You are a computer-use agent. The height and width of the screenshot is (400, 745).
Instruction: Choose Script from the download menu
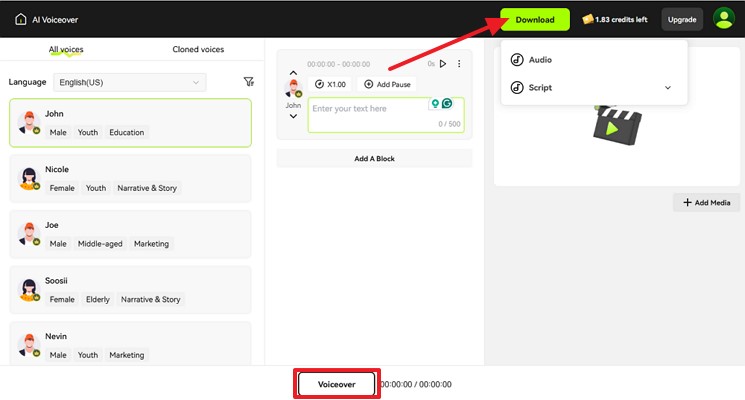click(594, 87)
